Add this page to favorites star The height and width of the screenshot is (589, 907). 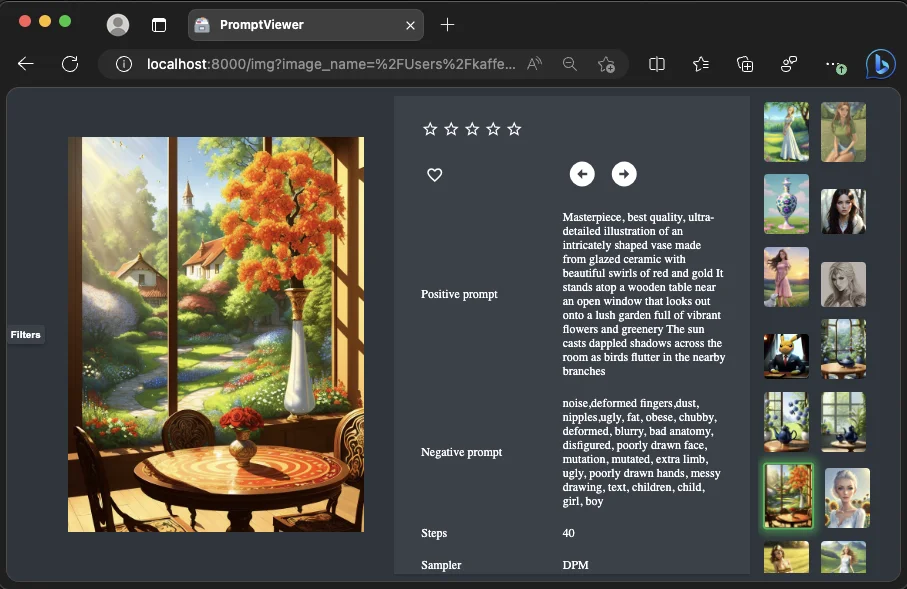pos(606,64)
